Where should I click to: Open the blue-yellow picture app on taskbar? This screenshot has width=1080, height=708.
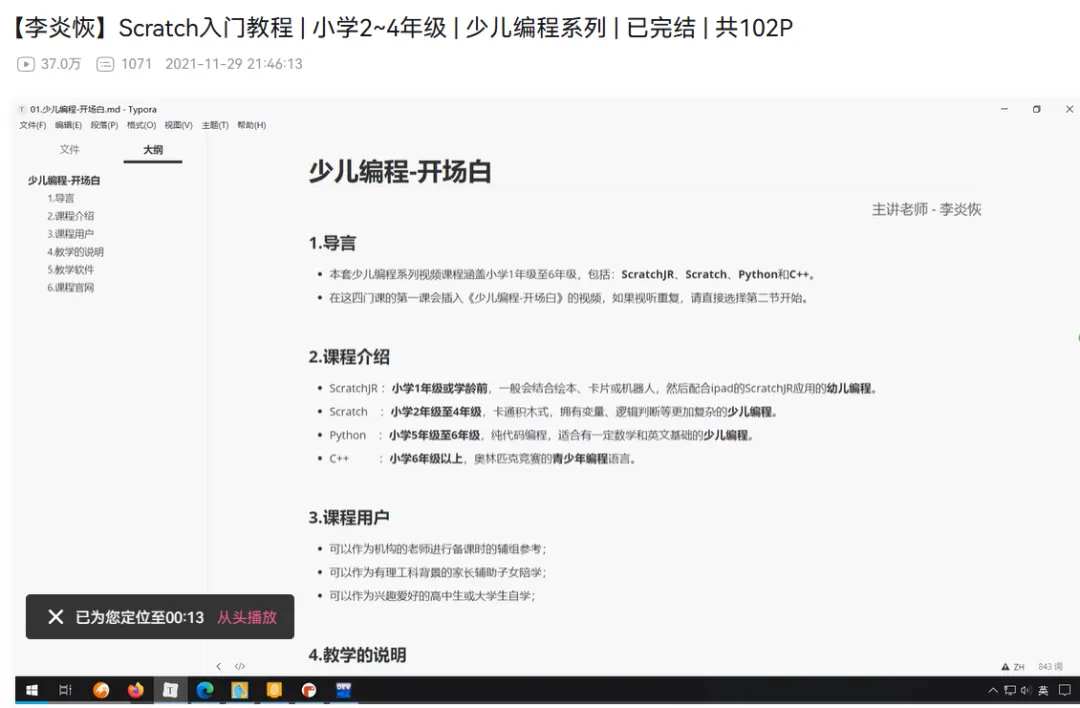(x=240, y=690)
